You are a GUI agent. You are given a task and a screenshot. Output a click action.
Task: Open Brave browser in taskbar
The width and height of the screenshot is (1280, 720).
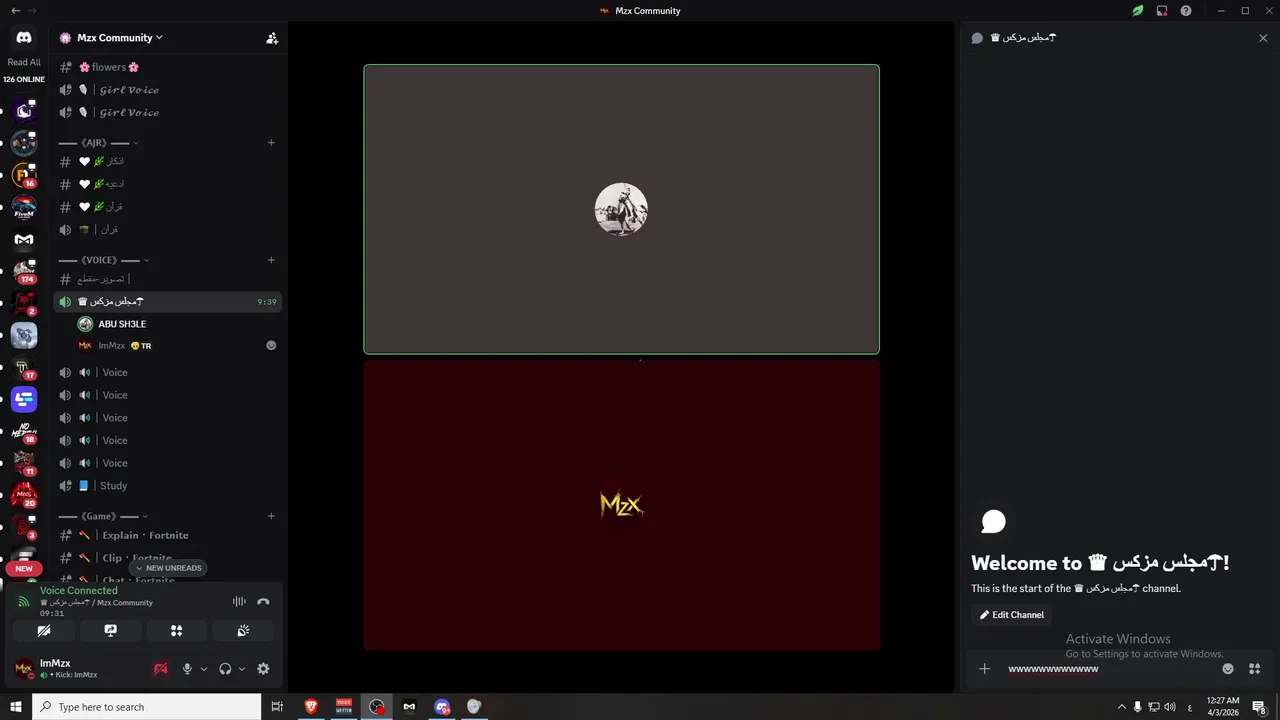(x=311, y=707)
